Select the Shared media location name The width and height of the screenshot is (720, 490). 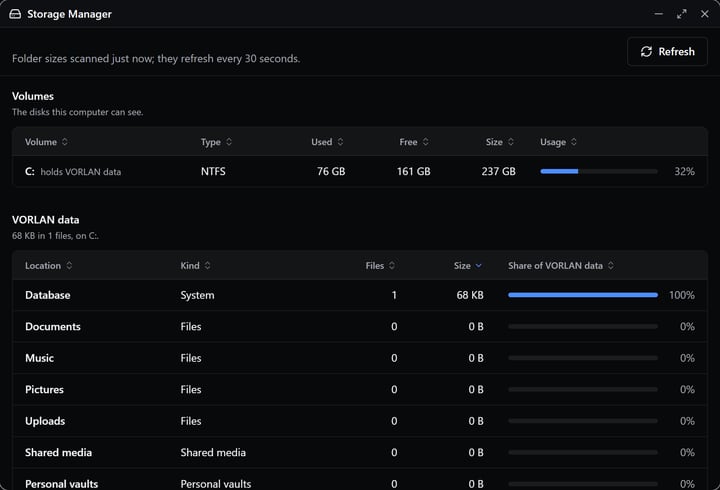pos(58,452)
